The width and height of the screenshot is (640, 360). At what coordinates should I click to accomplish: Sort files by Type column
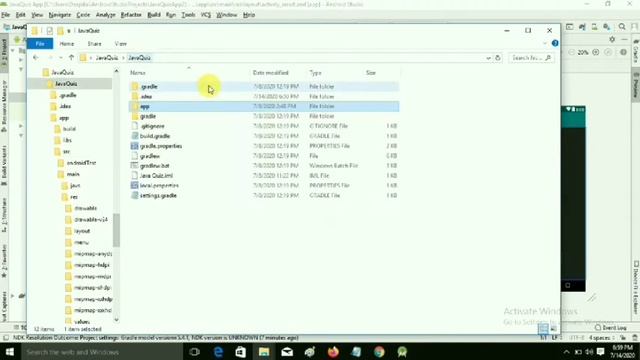coord(316,73)
